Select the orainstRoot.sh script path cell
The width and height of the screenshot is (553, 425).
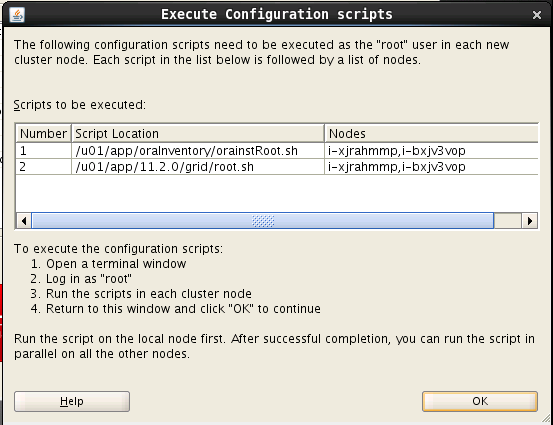198,151
